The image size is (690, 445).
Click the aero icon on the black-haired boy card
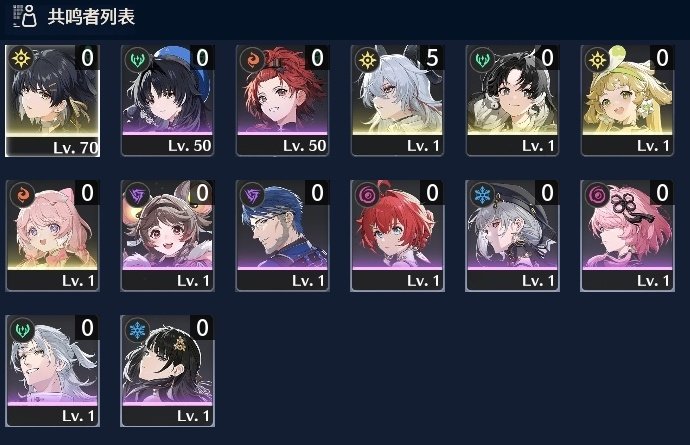click(483, 59)
